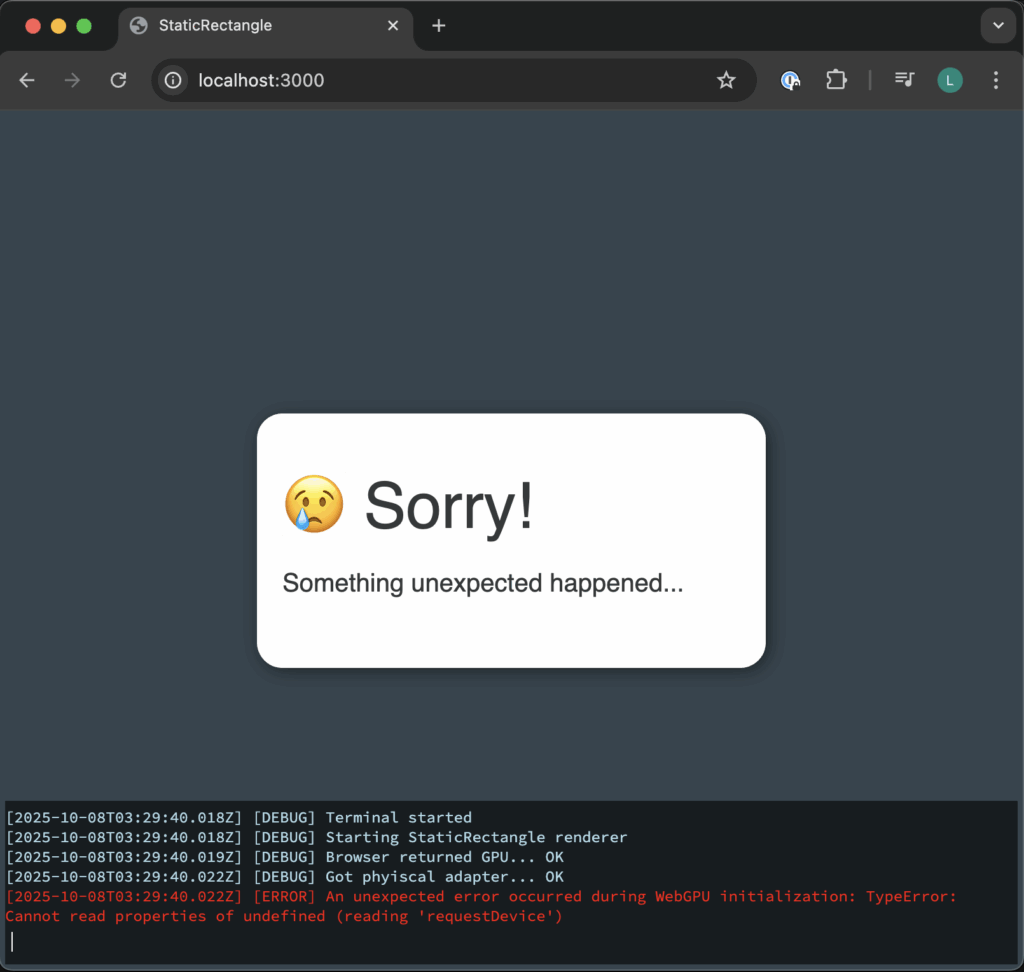Open the profile avatar labeled L
This screenshot has height=972, width=1024.
click(x=949, y=80)
